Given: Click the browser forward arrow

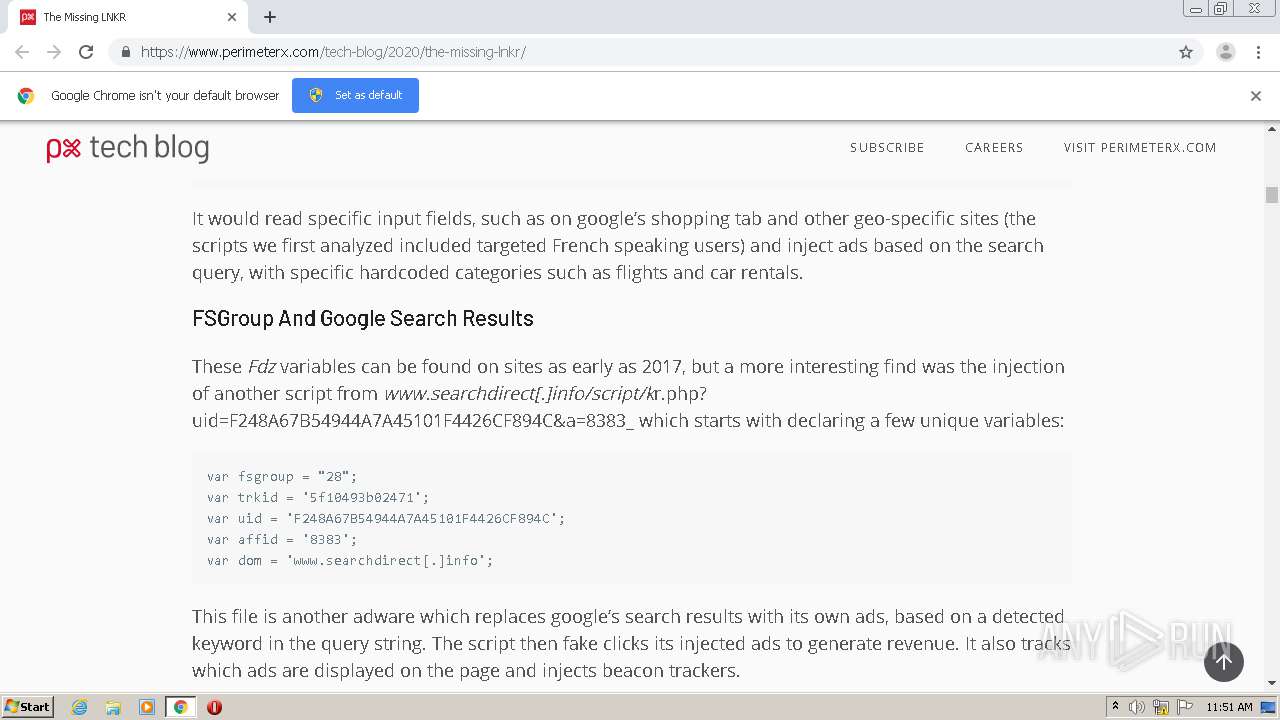Looking at the screenshot, I should [54, 52].
